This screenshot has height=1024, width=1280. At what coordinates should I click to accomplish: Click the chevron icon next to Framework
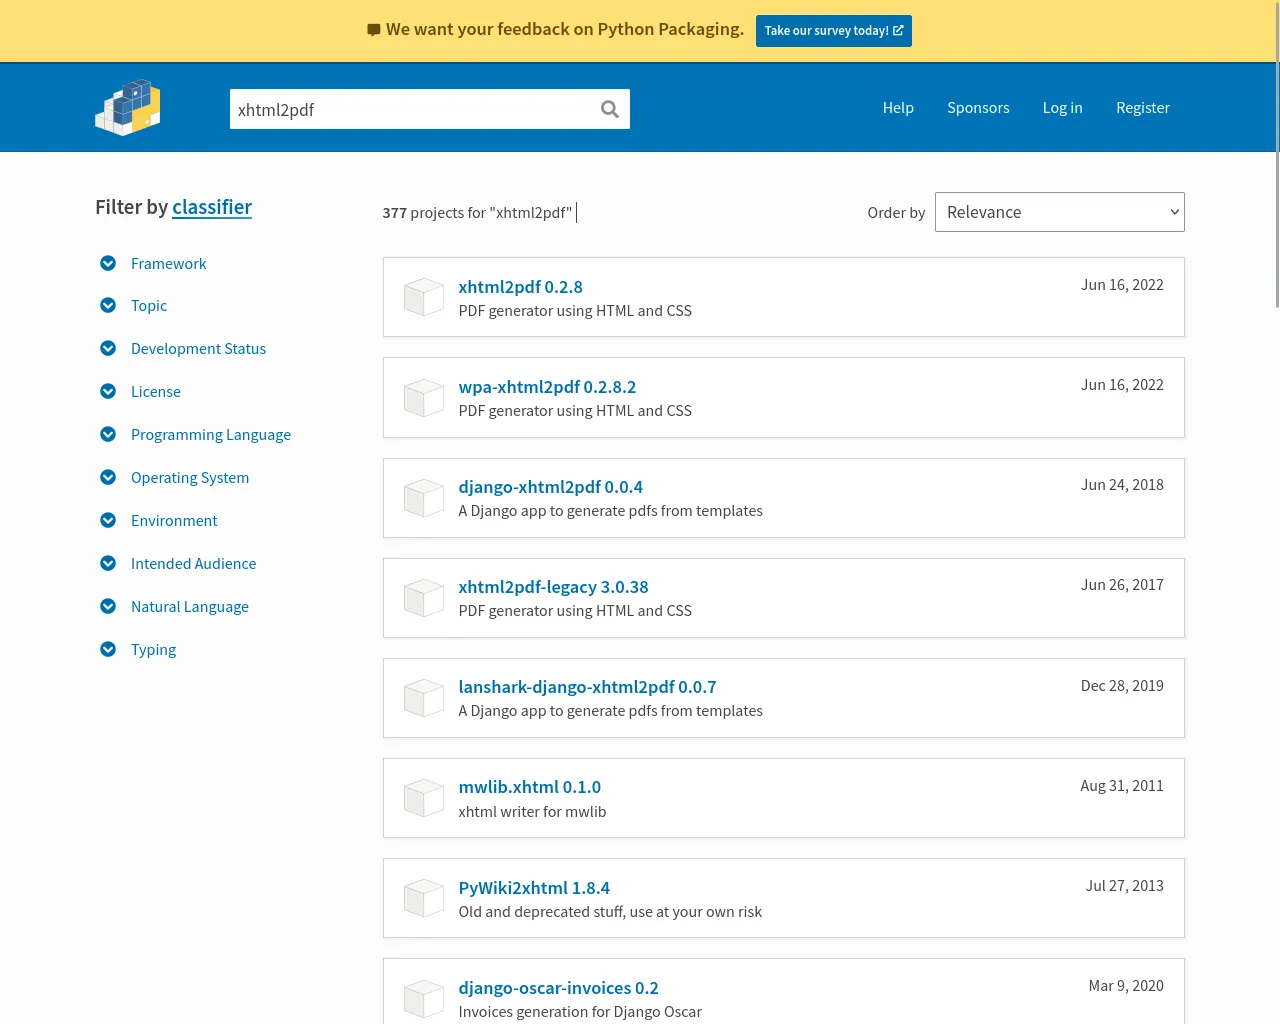[x=108, y=263]
